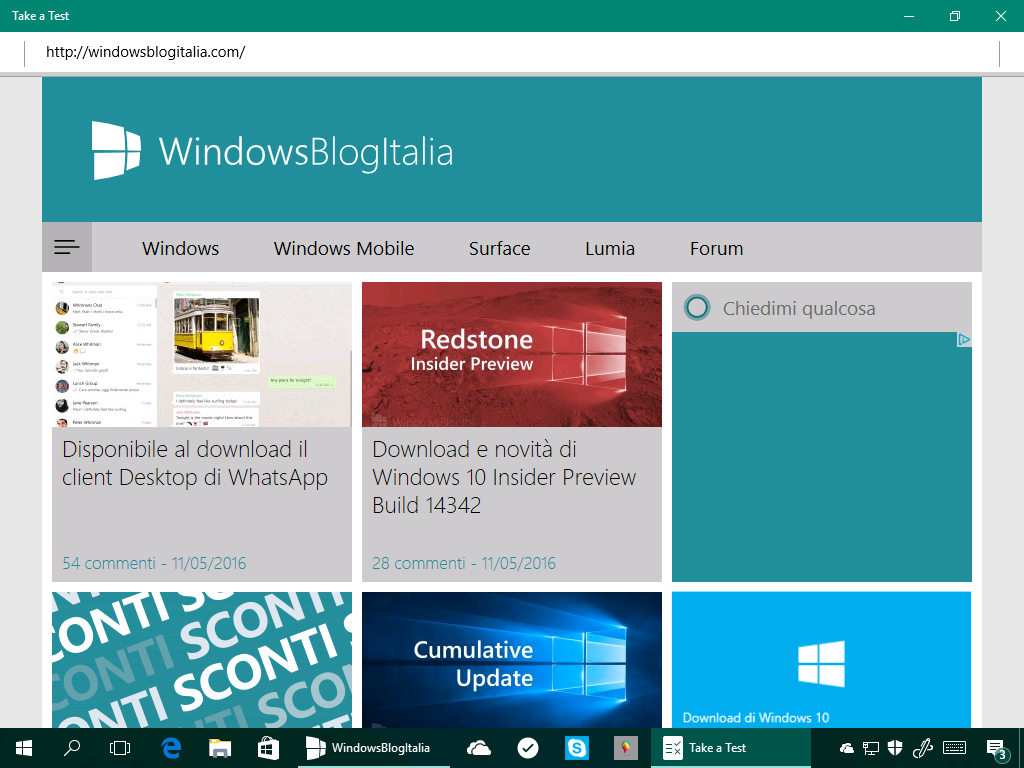Open Cumulative Update article thumbnail
1024x768 pixels.
[x=511, y=660]
